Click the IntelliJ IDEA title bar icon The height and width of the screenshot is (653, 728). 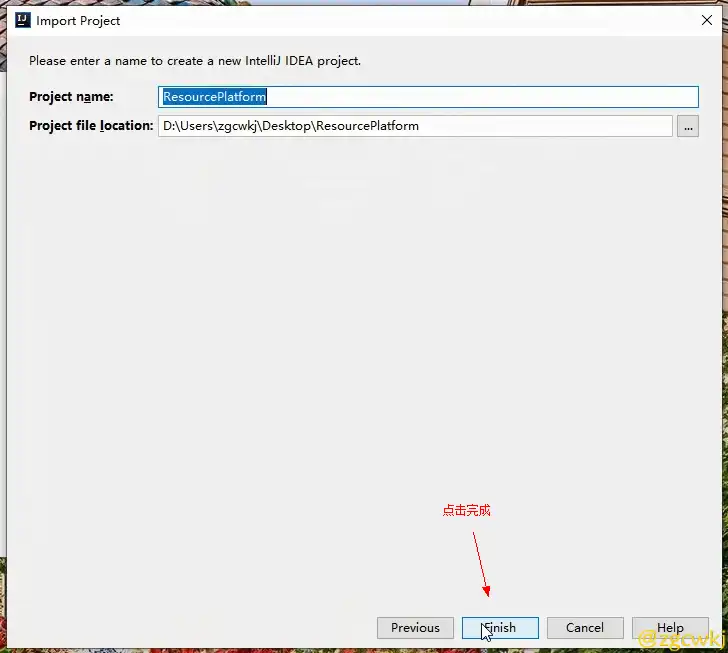[23, 20]
